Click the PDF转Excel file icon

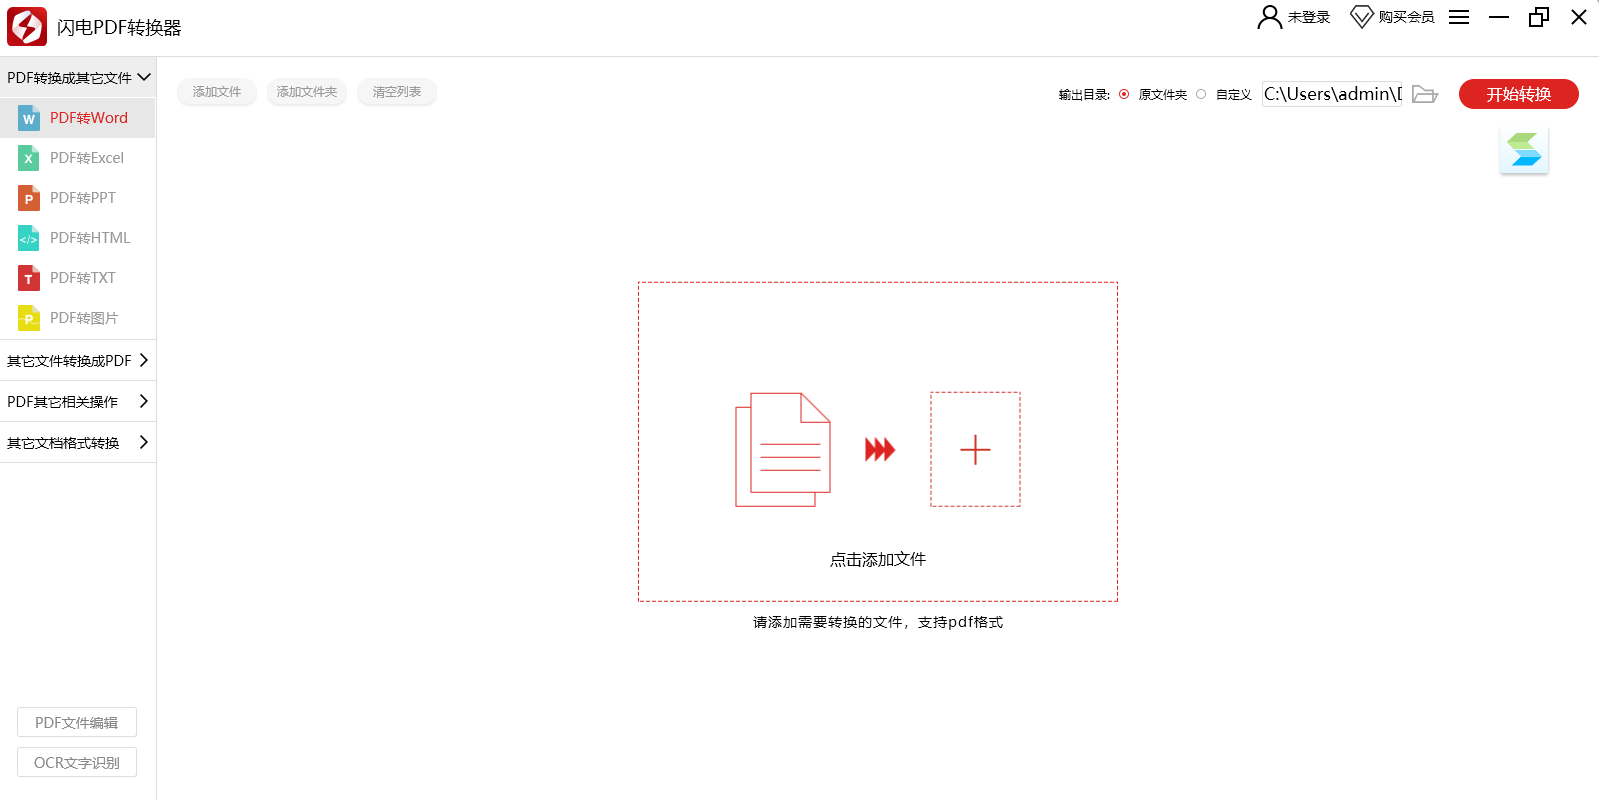pos(29,158)
